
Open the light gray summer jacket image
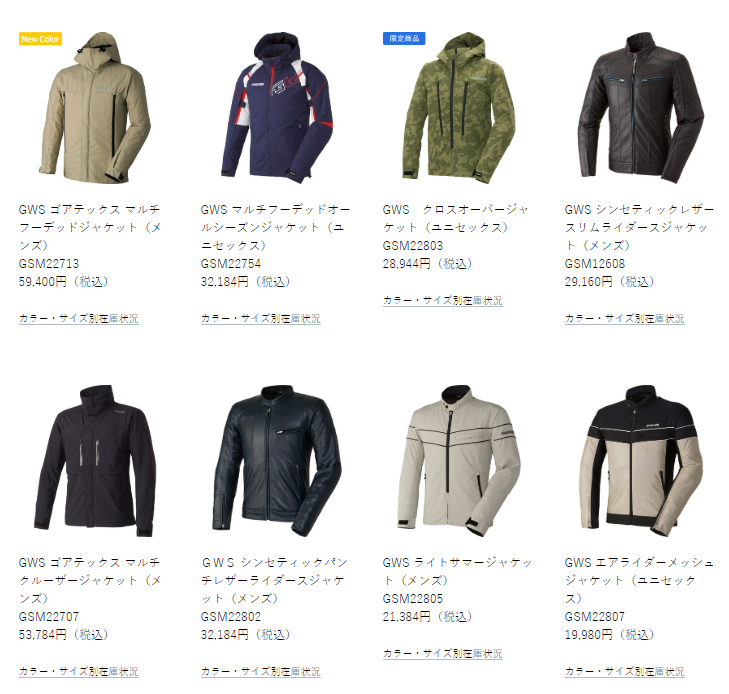click(459, 461)
